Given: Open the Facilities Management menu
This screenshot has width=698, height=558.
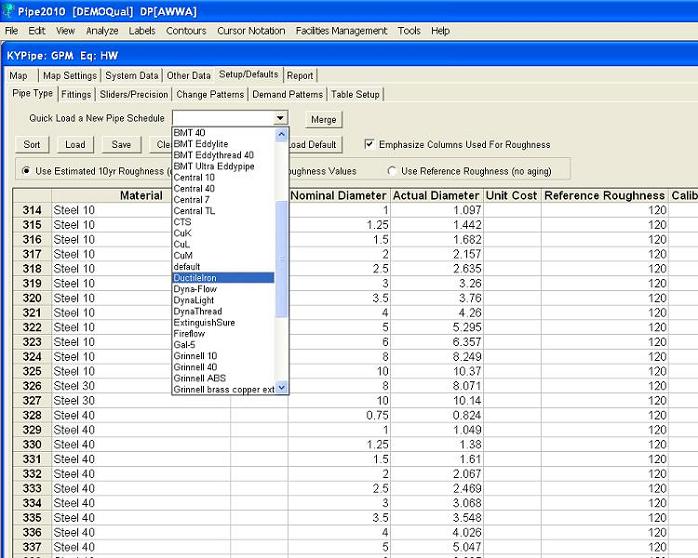Looking at the screenshot, I should tap(341, 31).
